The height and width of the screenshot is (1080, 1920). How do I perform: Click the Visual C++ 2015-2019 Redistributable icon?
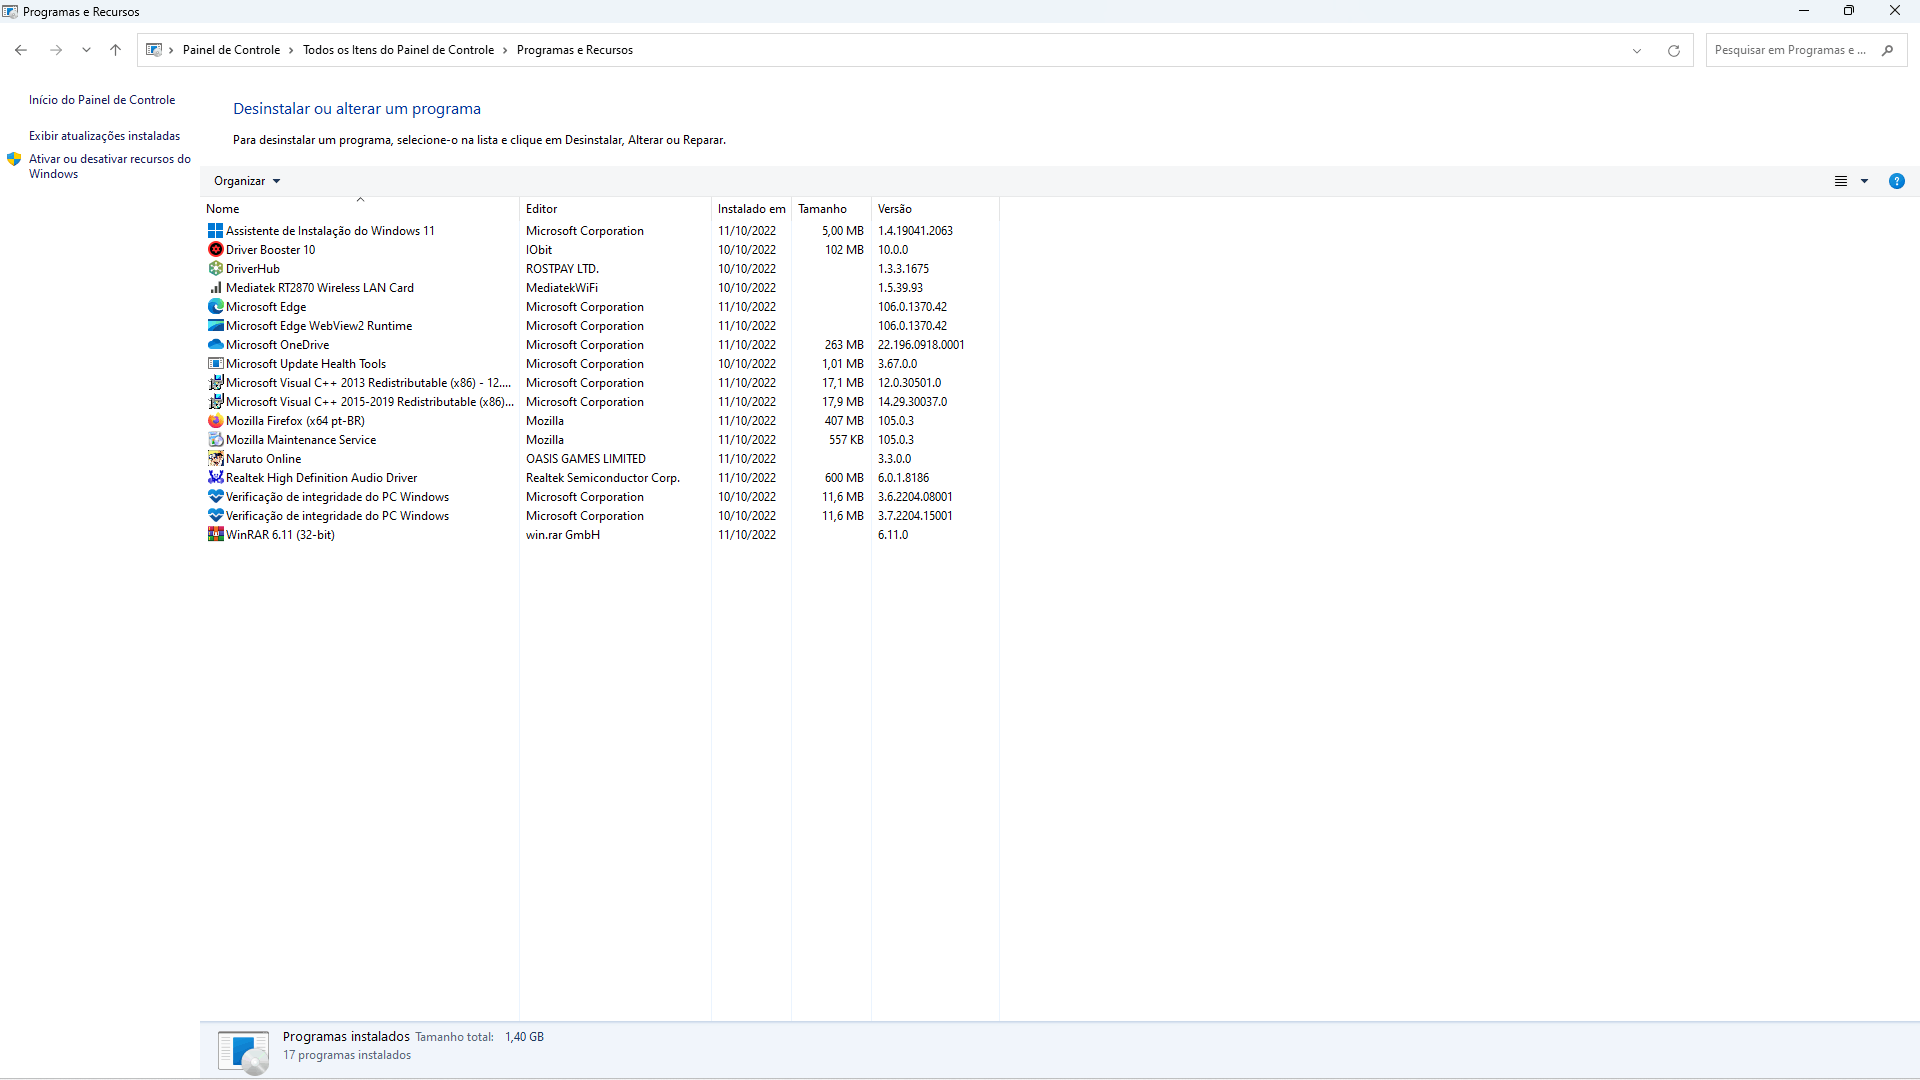point(215,402)
